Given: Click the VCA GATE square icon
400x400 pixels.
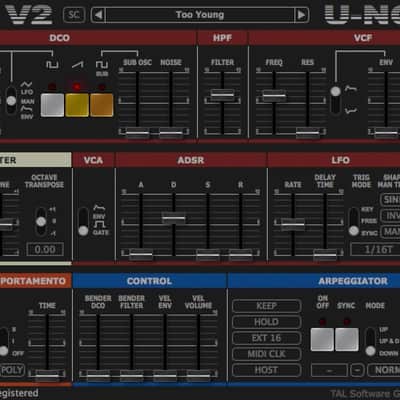Looking at the screenshot, I should pyautogui.click(x=99, y=224).
